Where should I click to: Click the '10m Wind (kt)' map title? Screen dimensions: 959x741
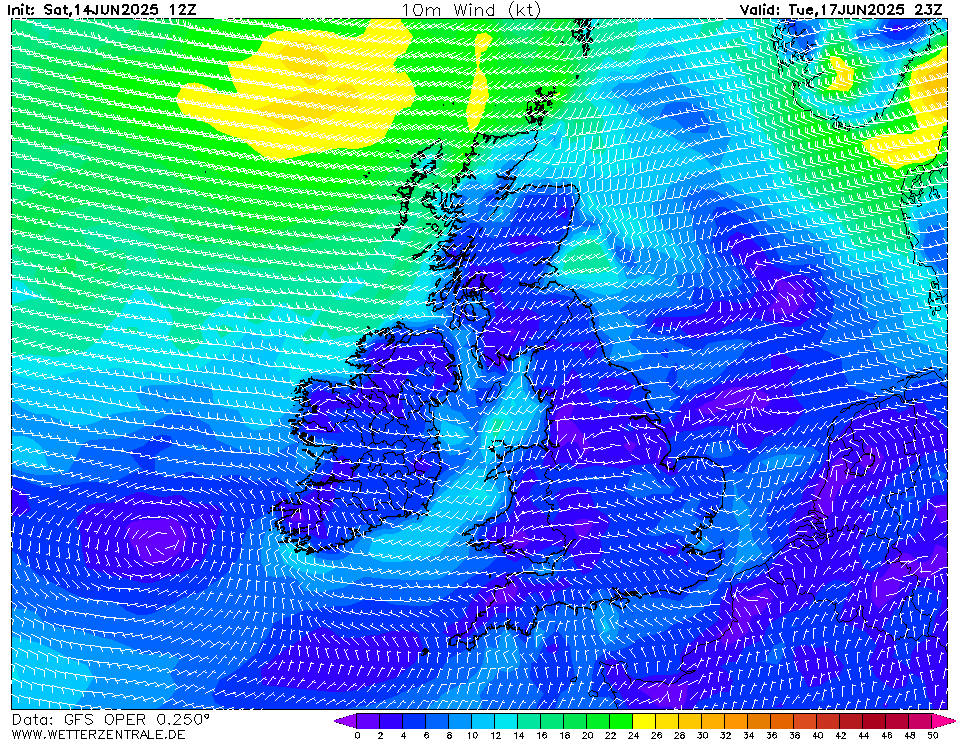tap(471, 9)
